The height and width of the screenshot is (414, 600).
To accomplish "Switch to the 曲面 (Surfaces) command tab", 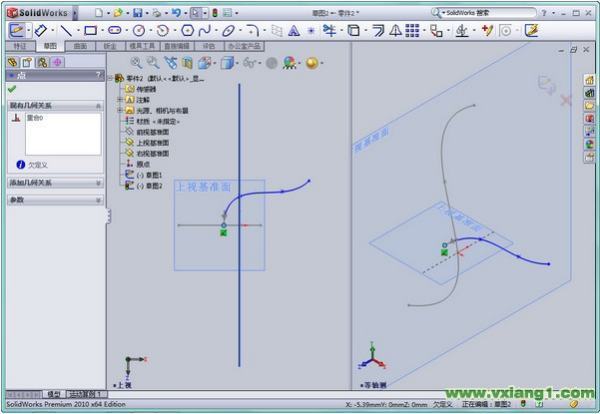I will coord(80,46).
